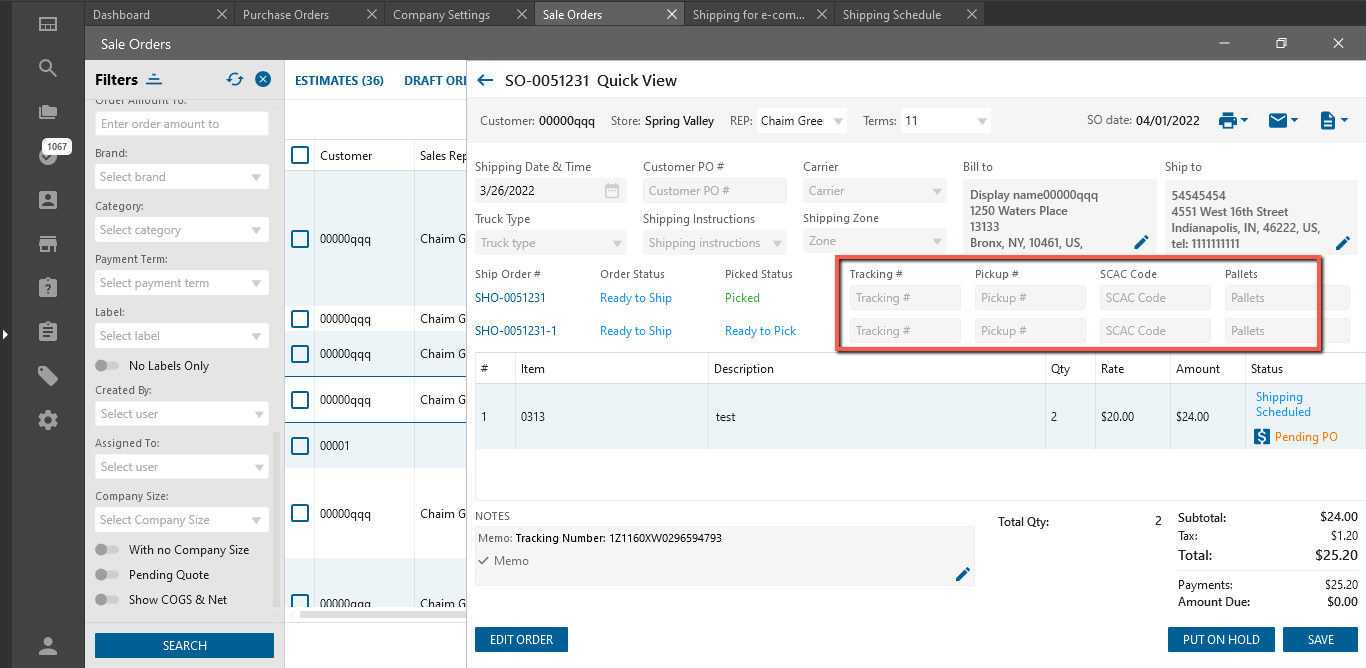Click the SAVE button
Screen dimensions: 1366x668
1321,640
